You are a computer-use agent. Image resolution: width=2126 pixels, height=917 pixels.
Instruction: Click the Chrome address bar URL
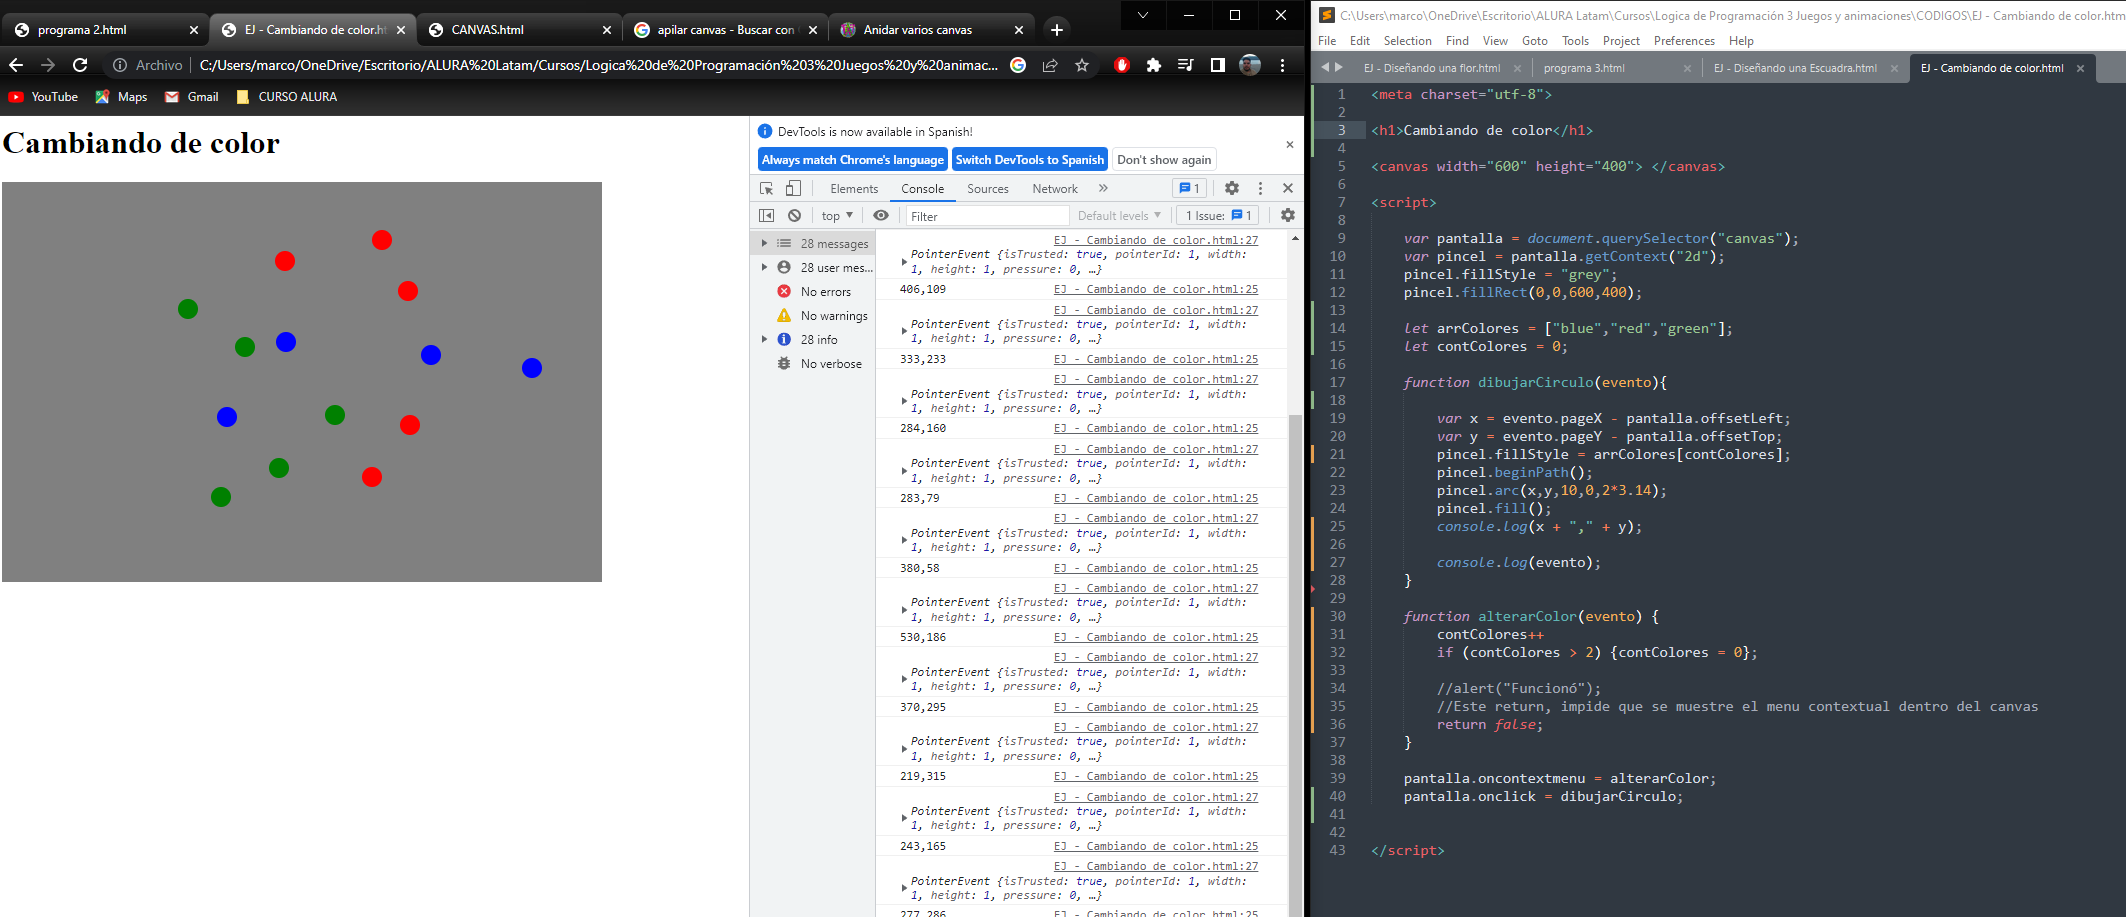(598, 65)
